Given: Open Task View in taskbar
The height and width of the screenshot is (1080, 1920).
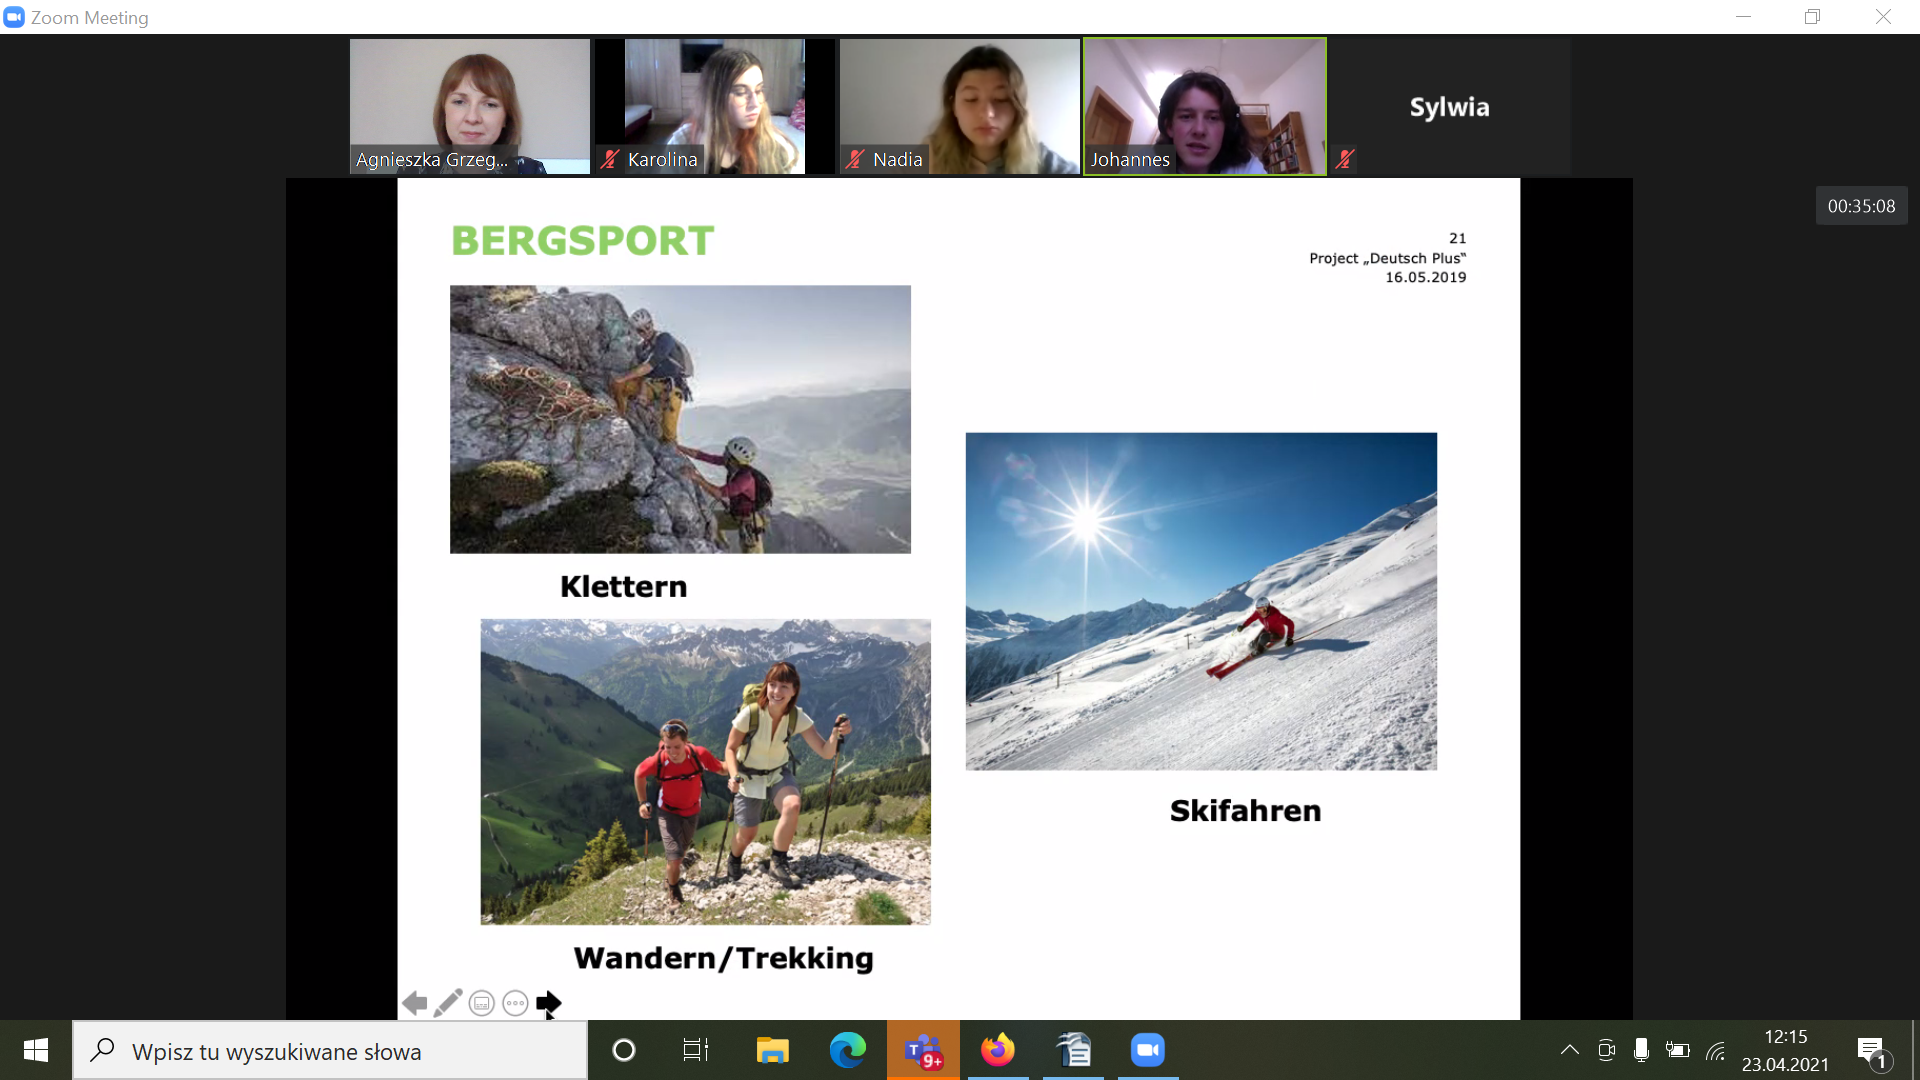Looking at the screenshot, I should tap(696, 1050).
